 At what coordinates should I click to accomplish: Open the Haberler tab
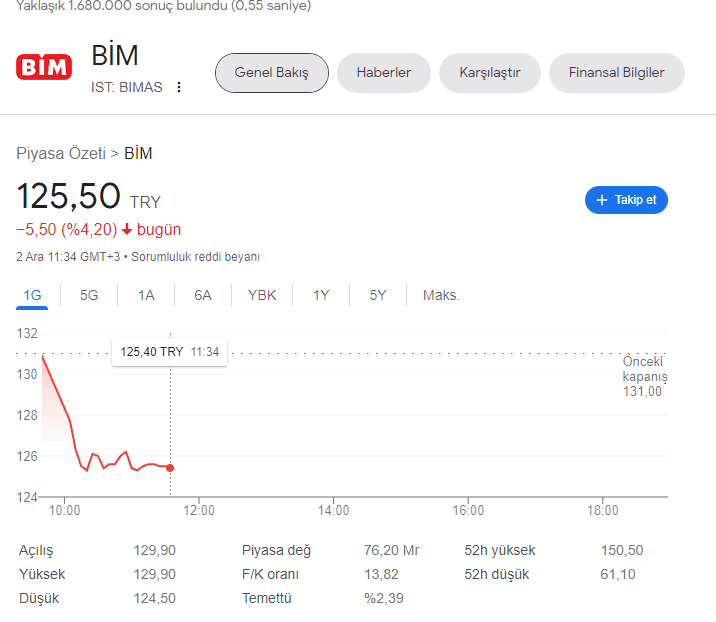[384, 73]
